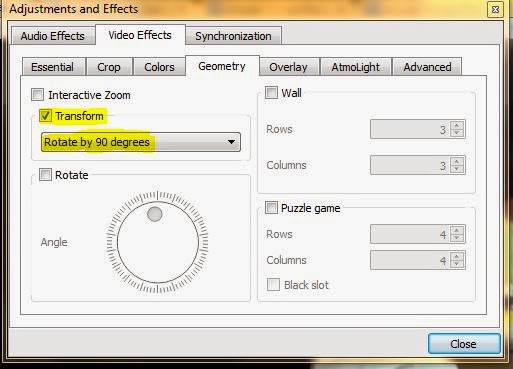Uncheck the Transform checkbox
513x369 pixels.
coord(45,116)
